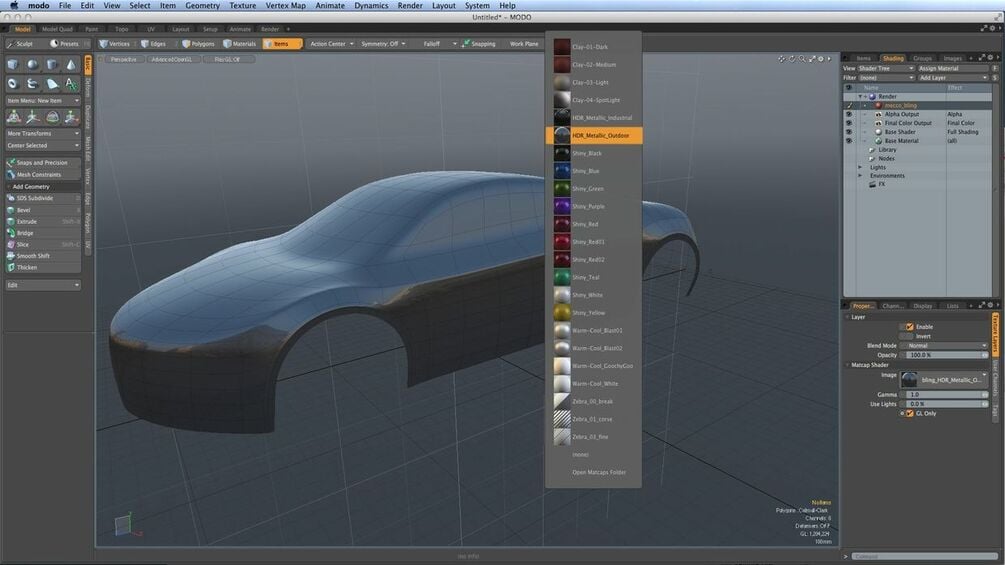Expand the Environments tree item
1005x565 pixels.
[860, 176]
